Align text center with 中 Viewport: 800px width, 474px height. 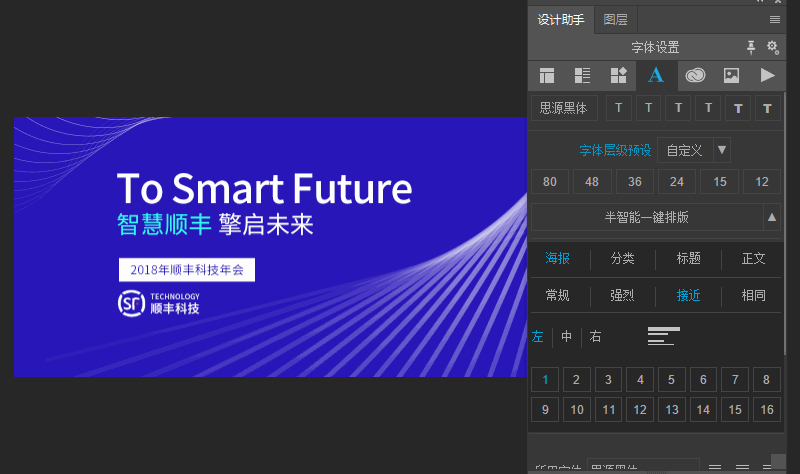click(x=566, y=336)
